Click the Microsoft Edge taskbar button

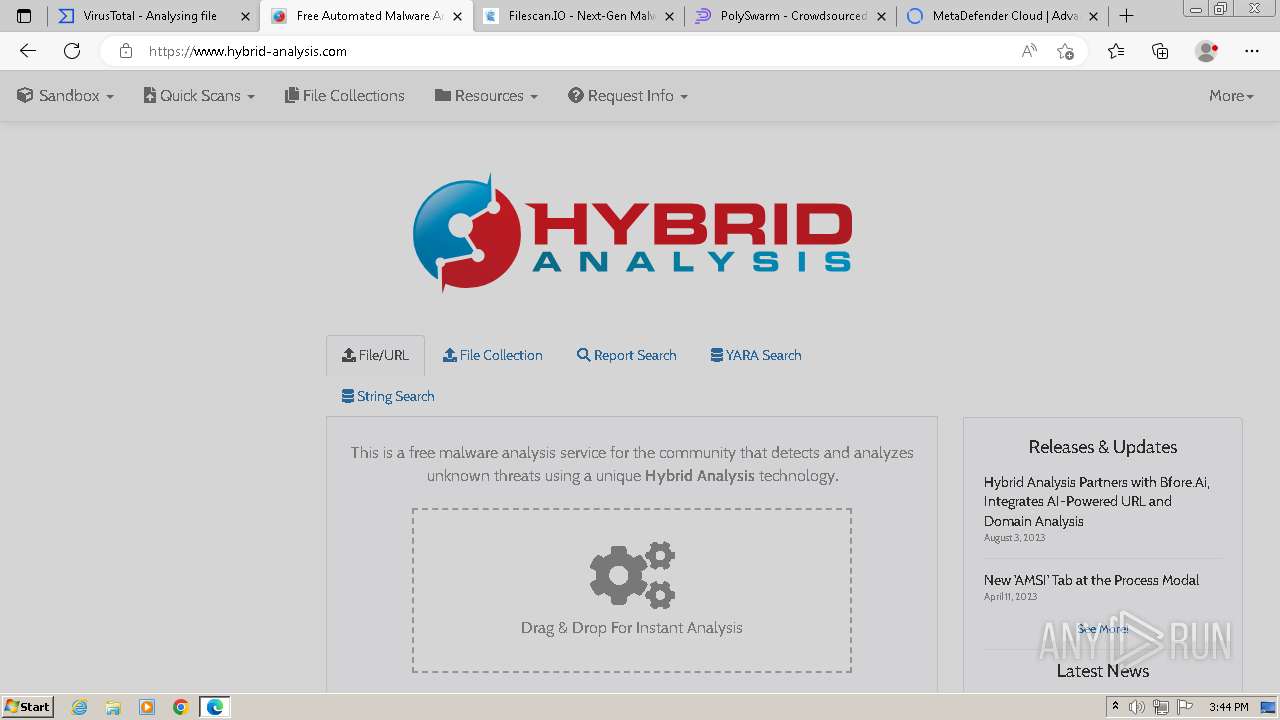pyautogui.click(x=215, y=707)
